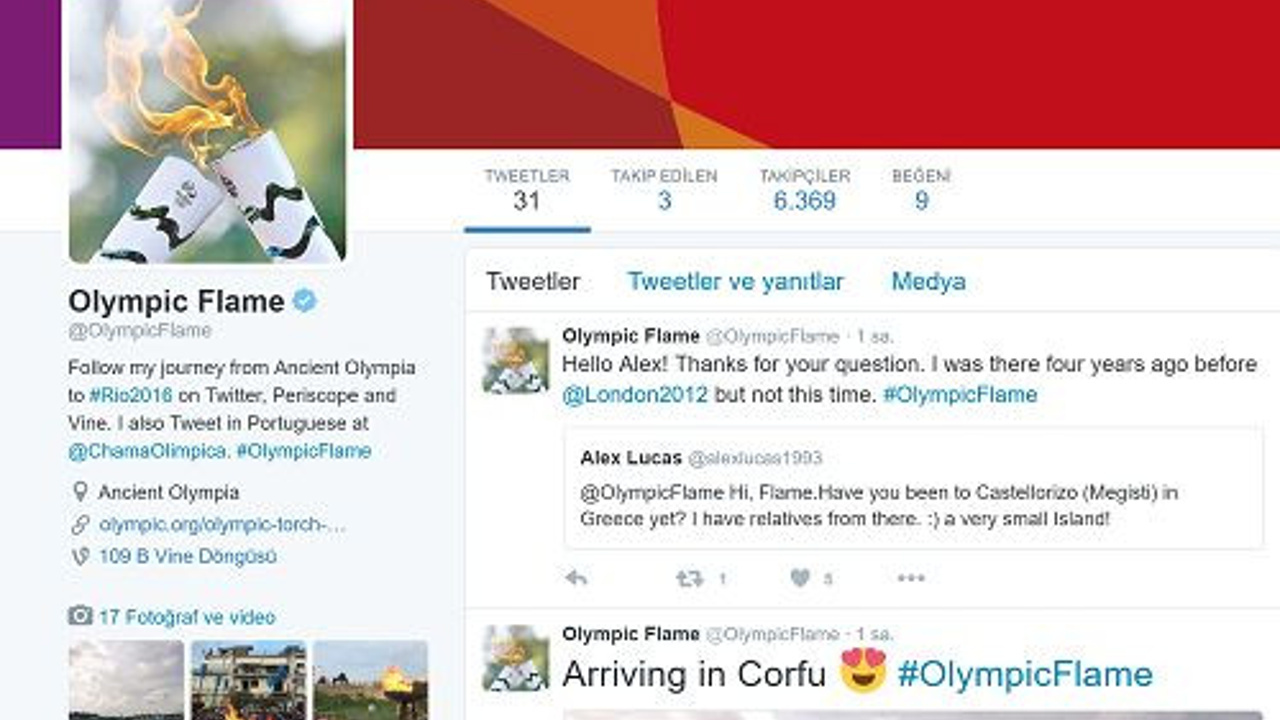Open the quoted Alex Lucas tweet
The width and height of the screenshot is (1280, 720).
[x=914, y=488]
